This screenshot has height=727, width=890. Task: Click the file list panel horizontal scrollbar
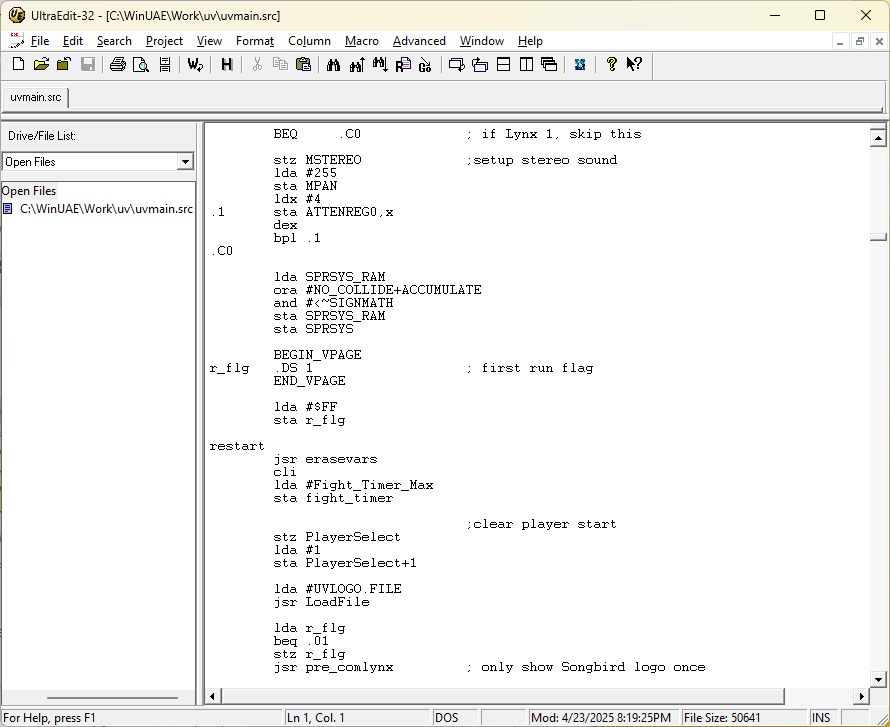point(112,697)
